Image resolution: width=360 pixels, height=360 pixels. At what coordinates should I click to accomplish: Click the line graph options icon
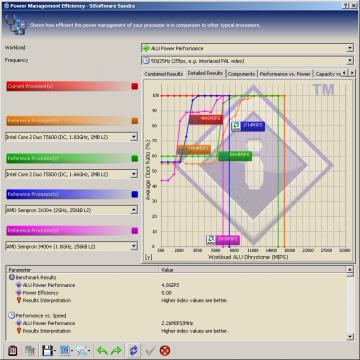click(x=82, y=351)
